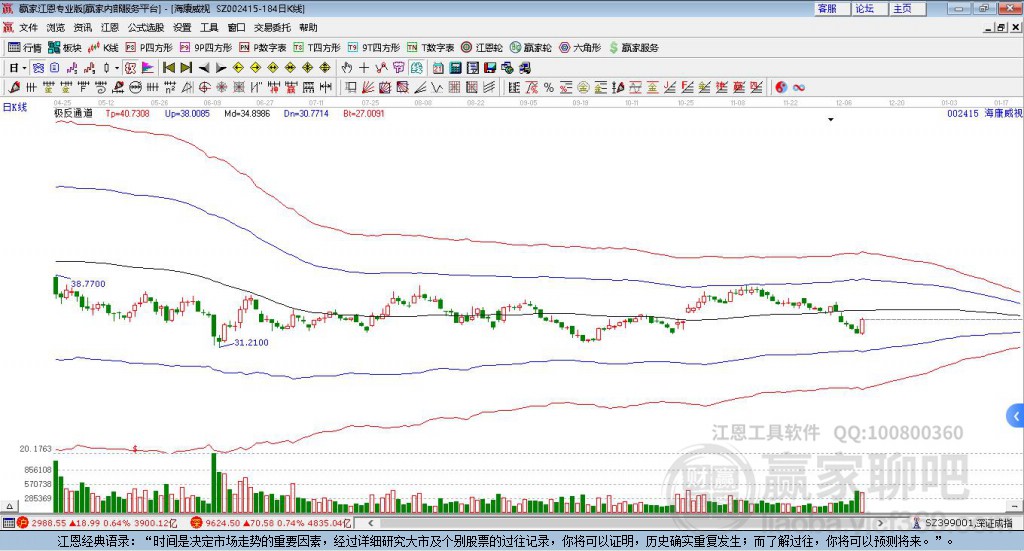Image resolution: width=1024 pixels, height=551 pixels.
Task: Open the 公式选股 menu
Action: (x=146, y=27)
